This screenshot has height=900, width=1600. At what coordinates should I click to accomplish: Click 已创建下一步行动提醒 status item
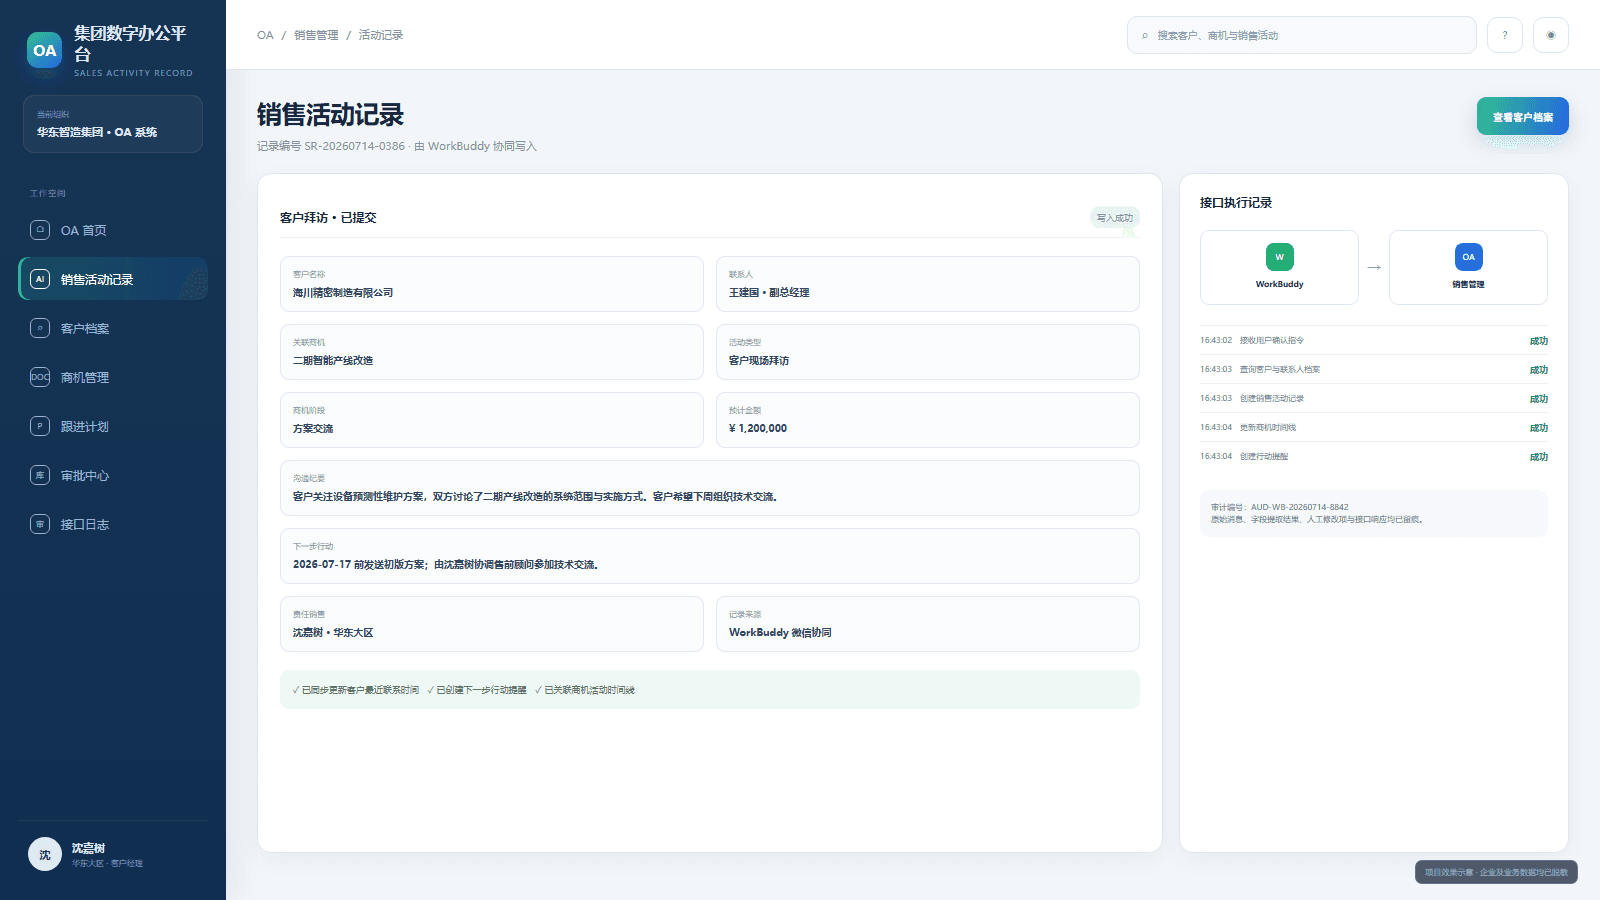click(x=476, y=690)
